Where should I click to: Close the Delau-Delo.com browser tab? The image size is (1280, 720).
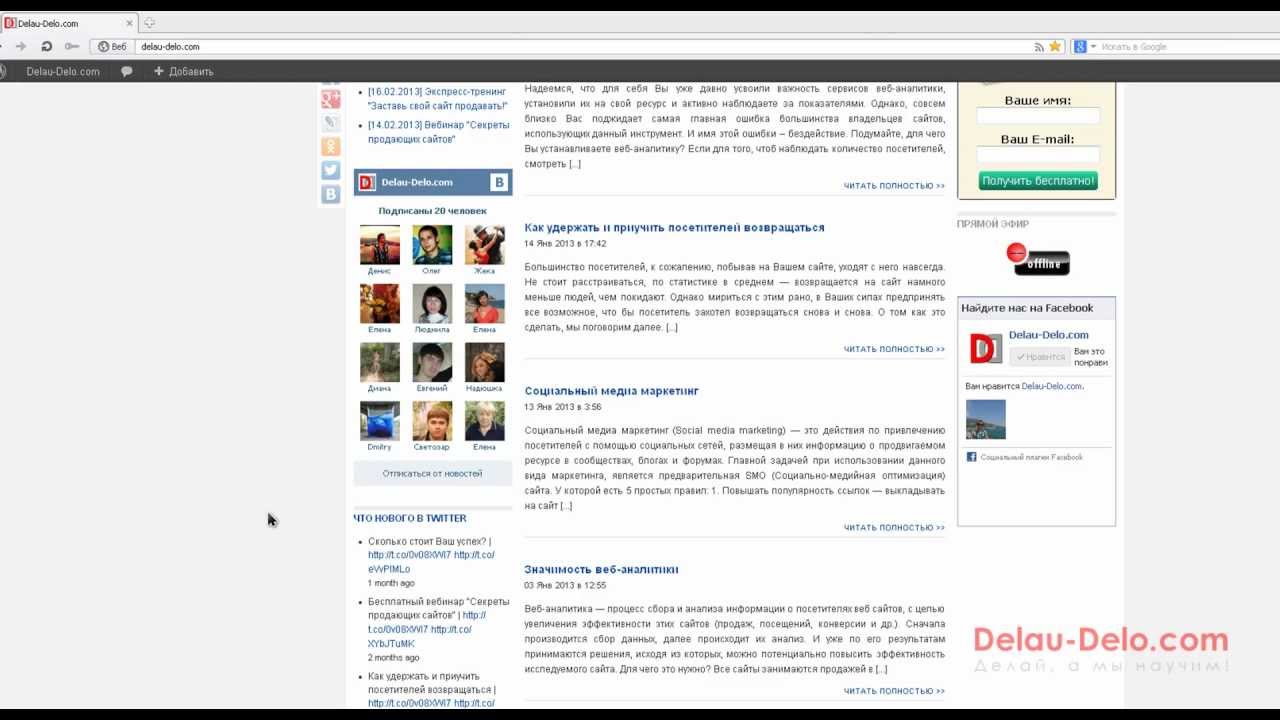click(x=128, y=23)
